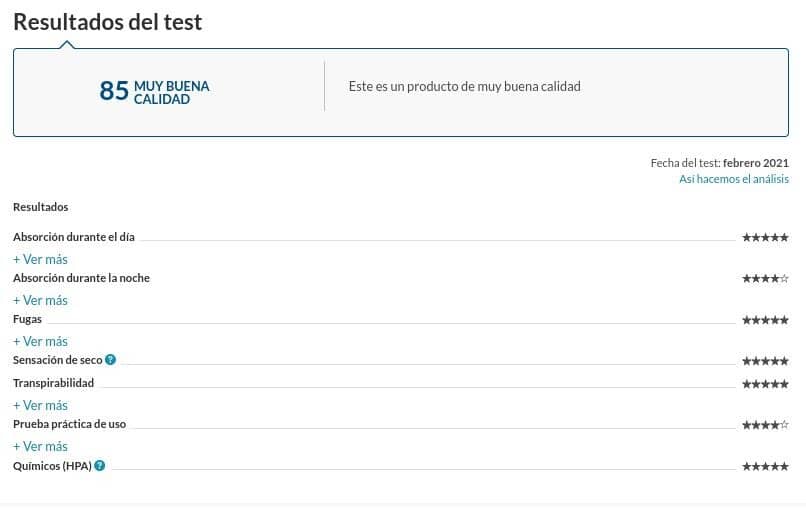
Task: Click the Transpirabilidad star rating
Action: coord(765,384)
